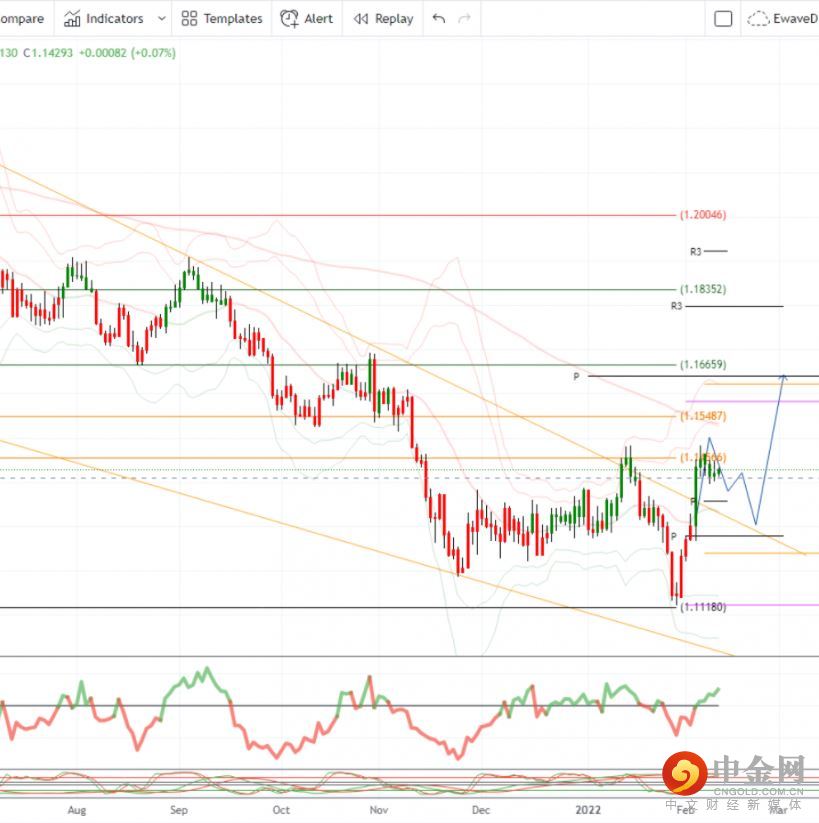Open the Compare symbols button

(22, 19)
